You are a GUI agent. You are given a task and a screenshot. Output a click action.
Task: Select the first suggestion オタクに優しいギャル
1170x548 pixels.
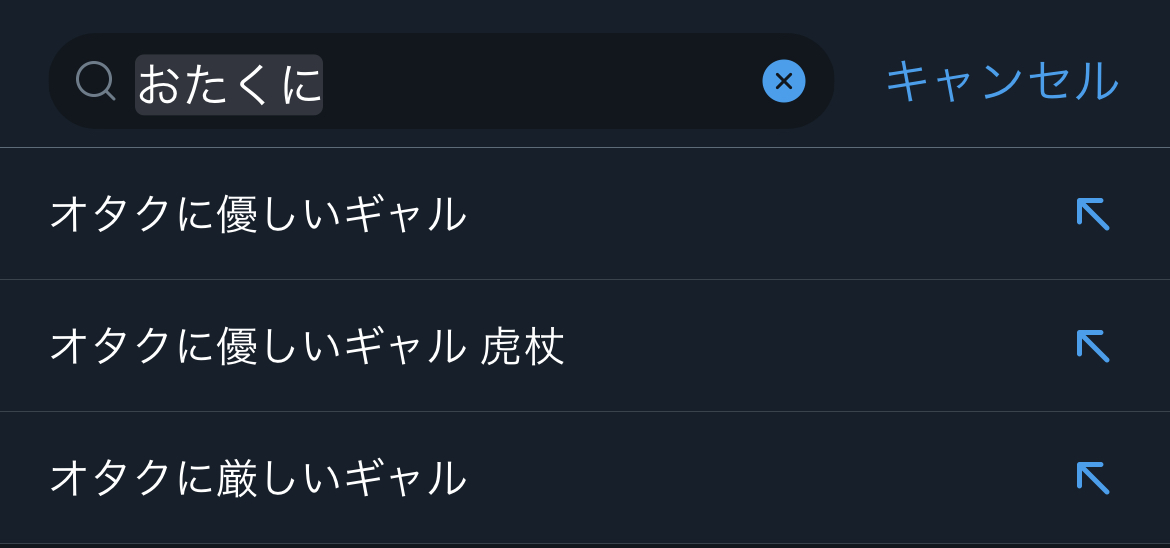click(x=258, y=214)
